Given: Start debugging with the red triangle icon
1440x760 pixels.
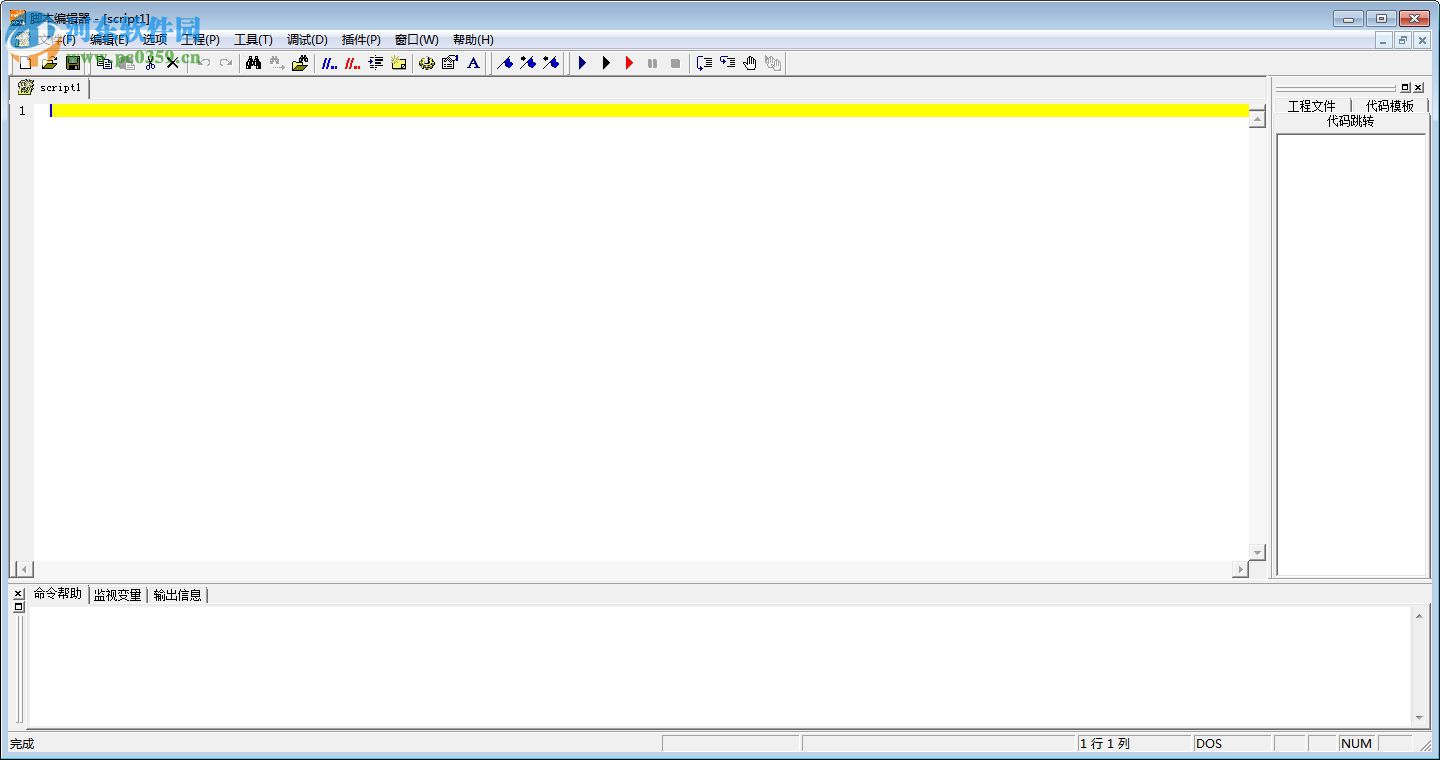Looking at the screenshot, I should 629,63.
